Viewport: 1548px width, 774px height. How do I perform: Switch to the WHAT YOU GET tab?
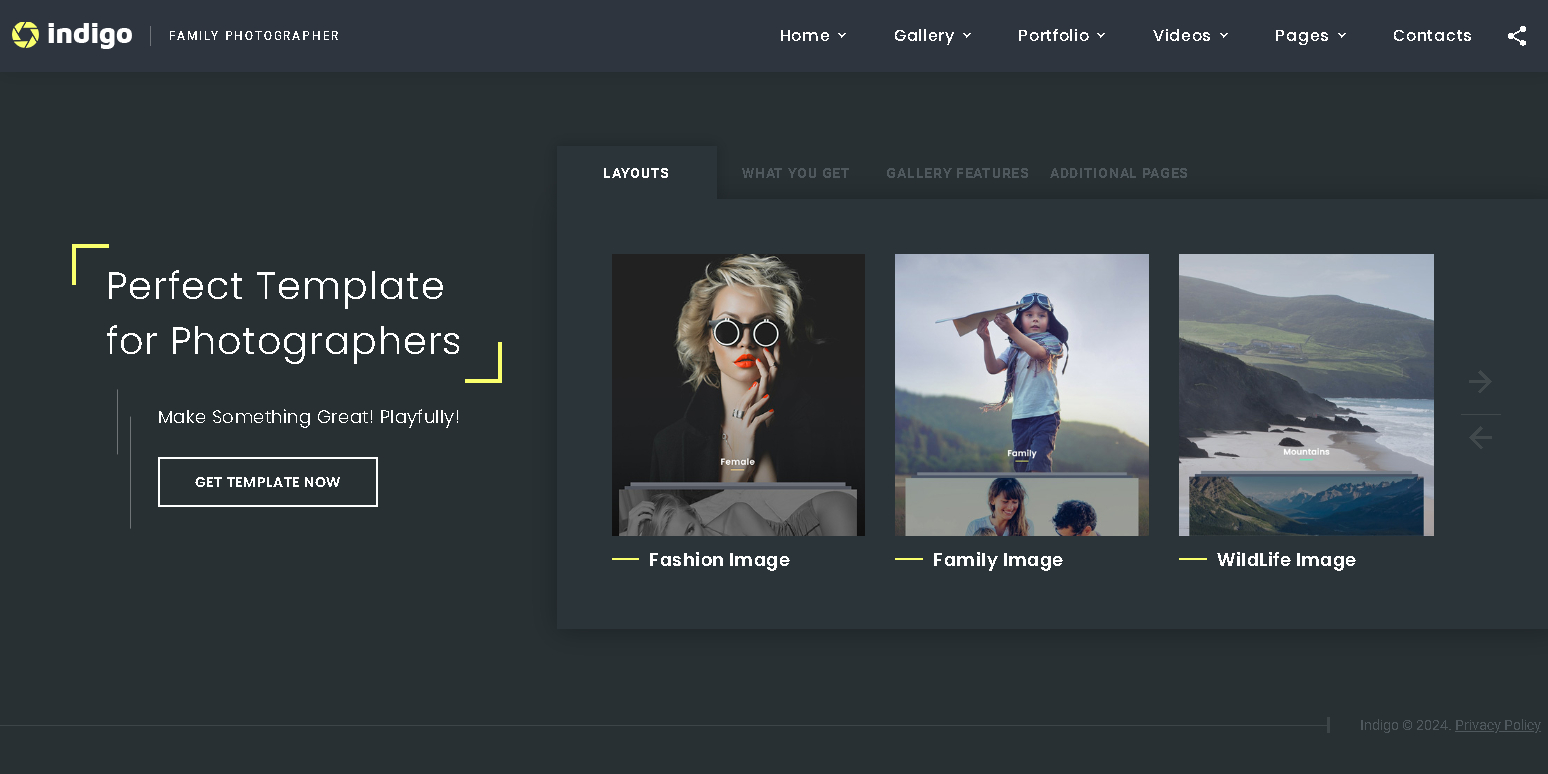[795, 173]
